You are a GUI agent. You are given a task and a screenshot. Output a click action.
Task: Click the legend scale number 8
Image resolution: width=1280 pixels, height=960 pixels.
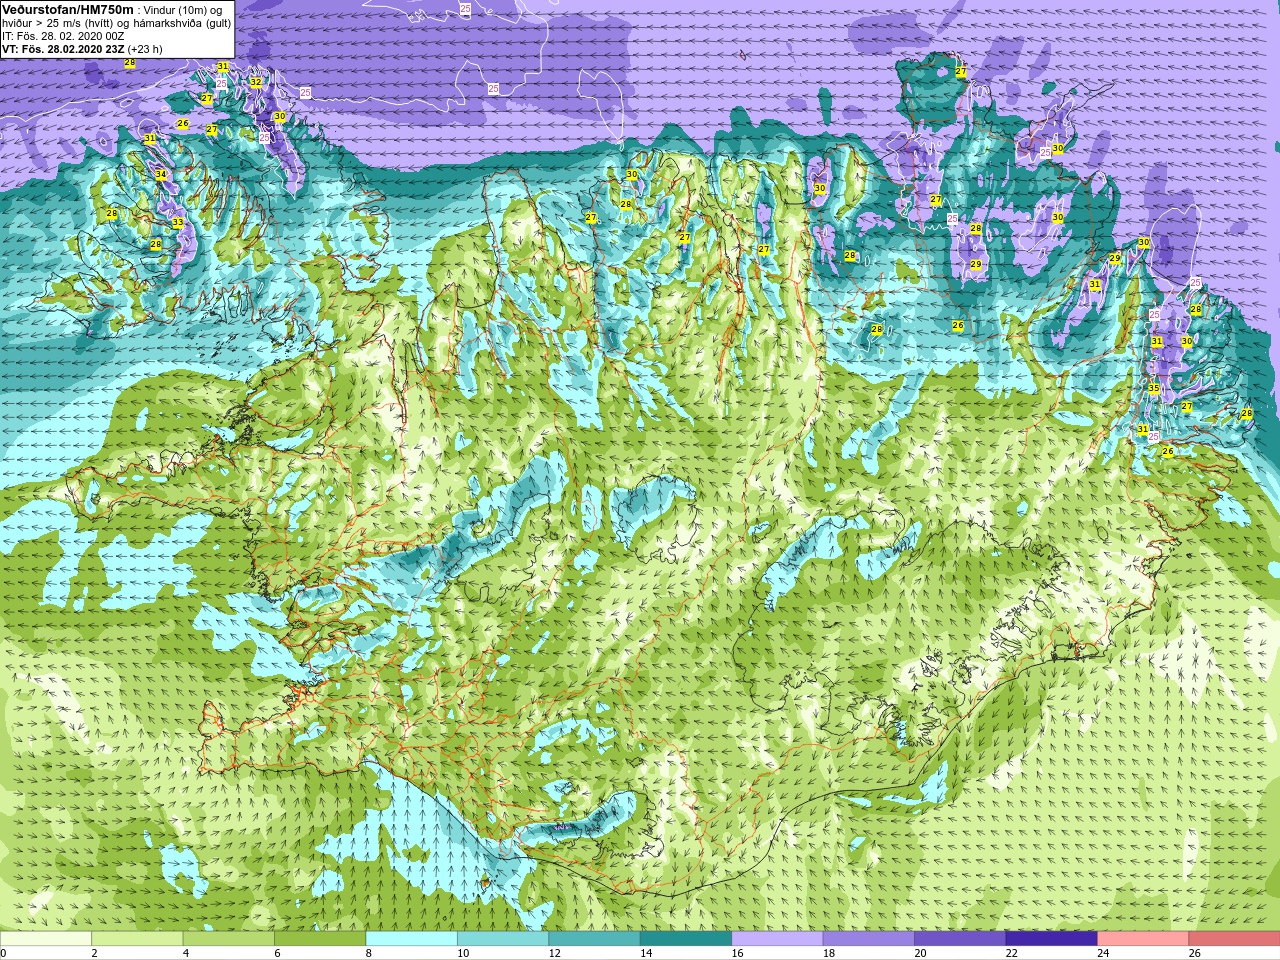pos(368,954)
